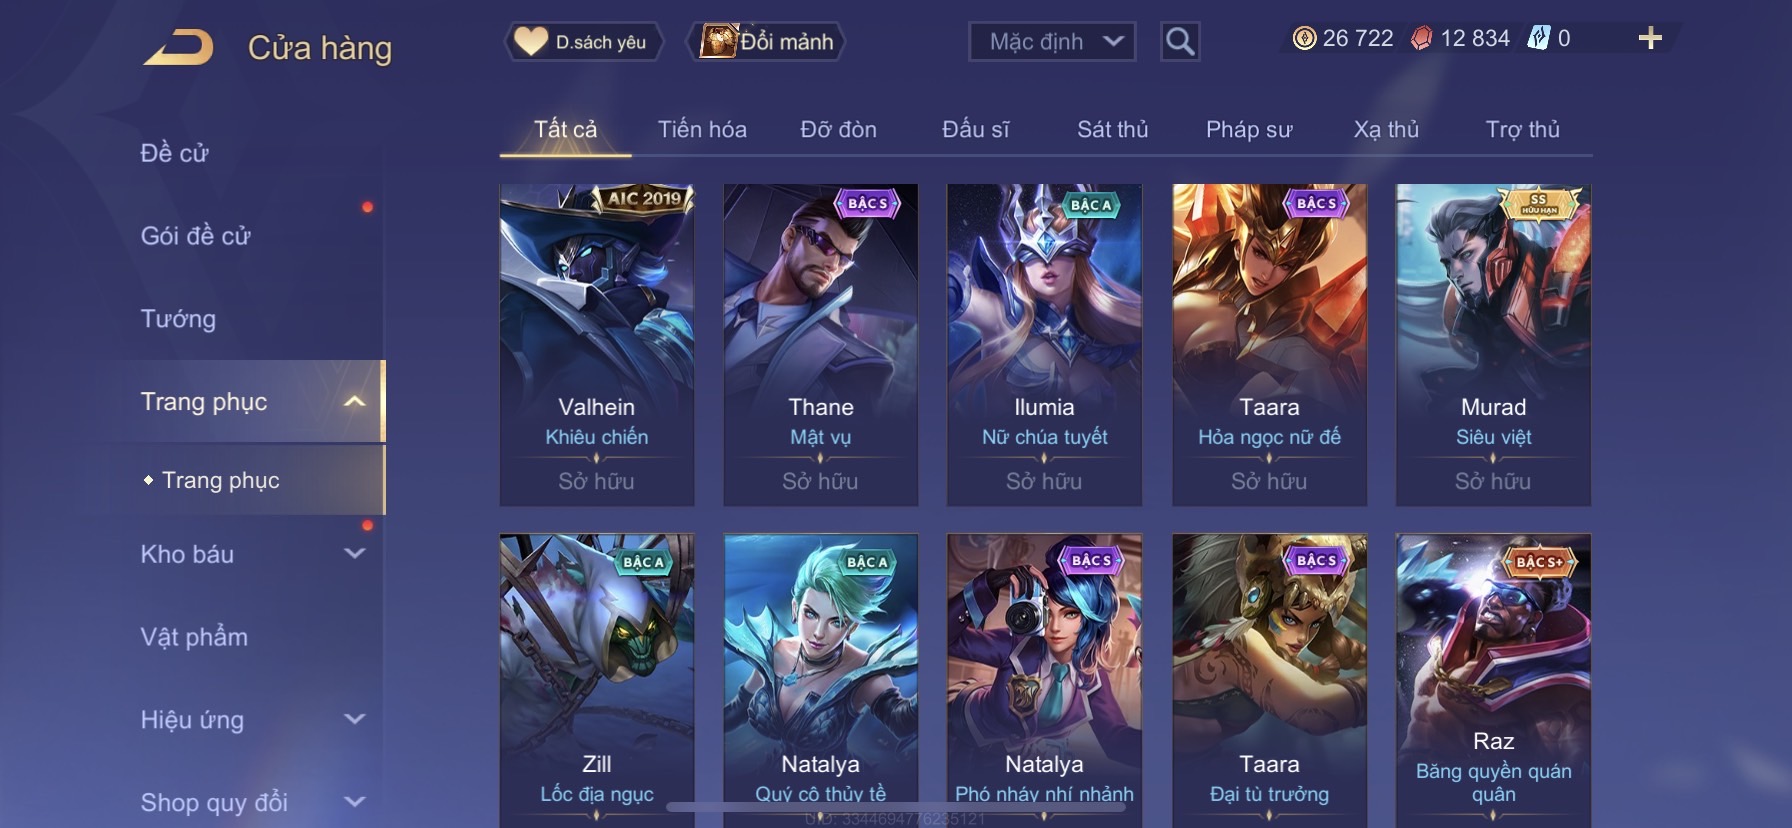1792x828 pixels.
Task: Expand the Hiệu ứng sidebar section
Action: (x=354, y=719)
